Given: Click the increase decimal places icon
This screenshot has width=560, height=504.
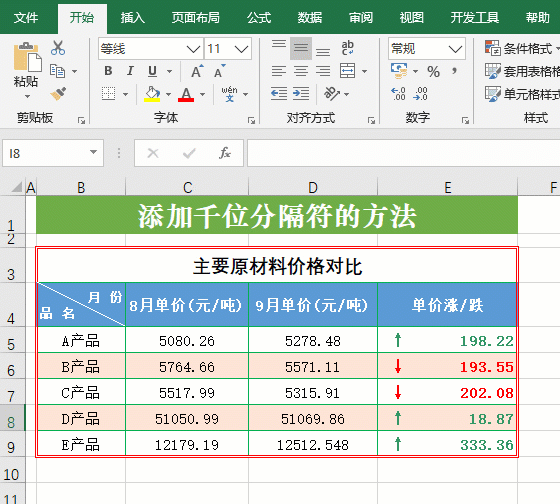Looking at the screenshot, I should coord(398,94).
